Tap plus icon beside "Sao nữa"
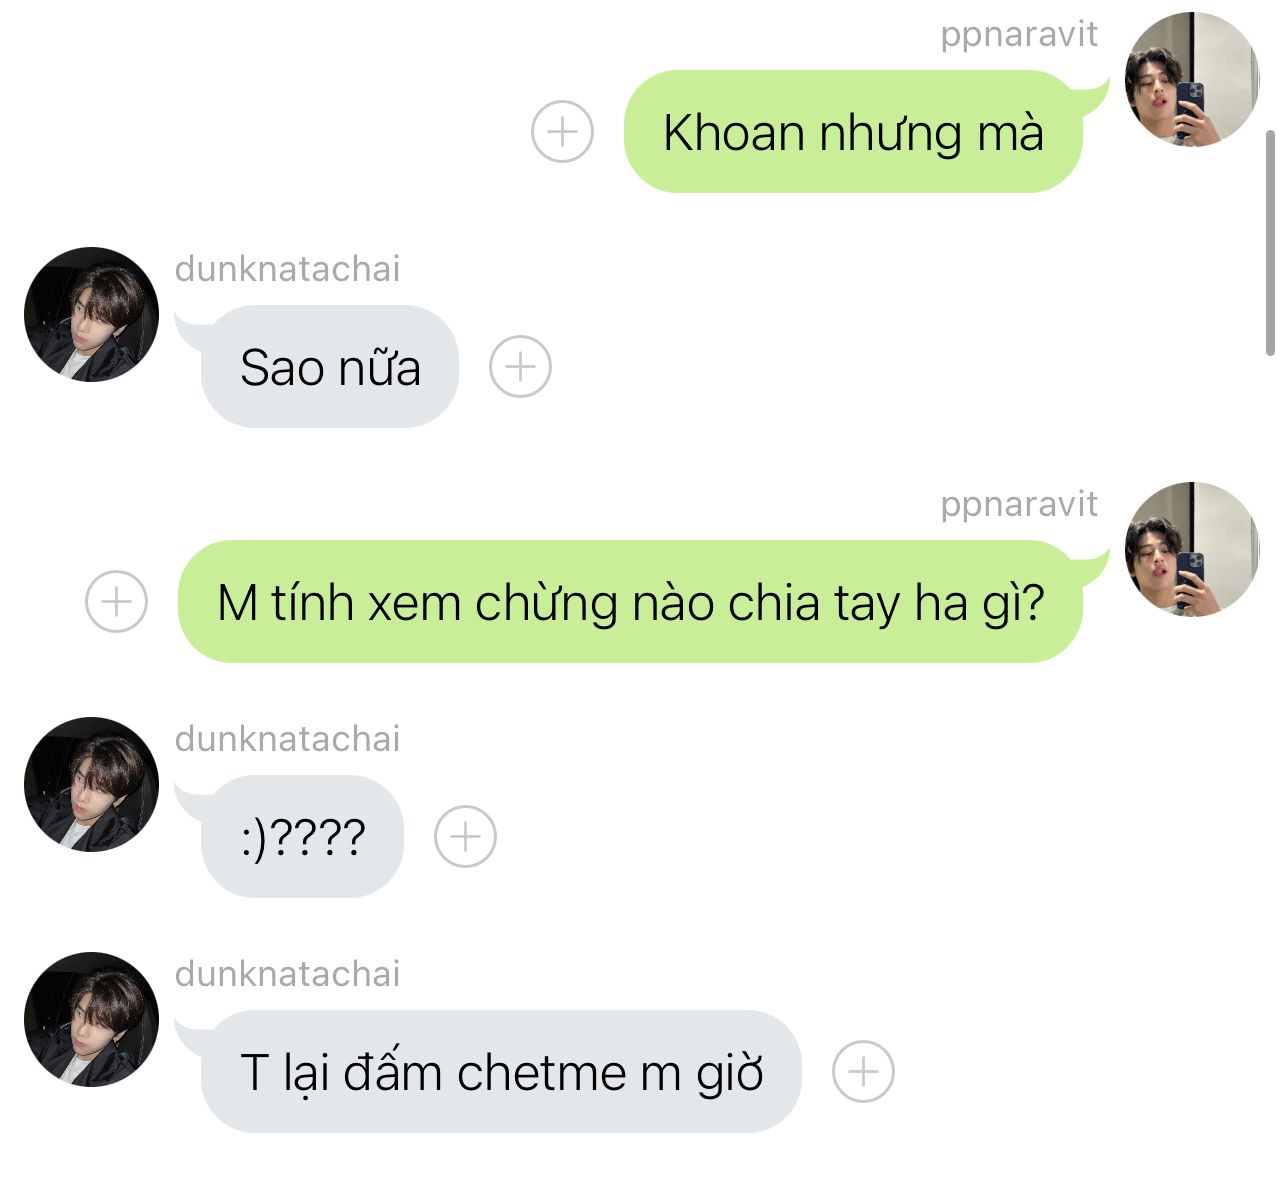This screenshot has width=1284, height=1181. tap(520, 366)
